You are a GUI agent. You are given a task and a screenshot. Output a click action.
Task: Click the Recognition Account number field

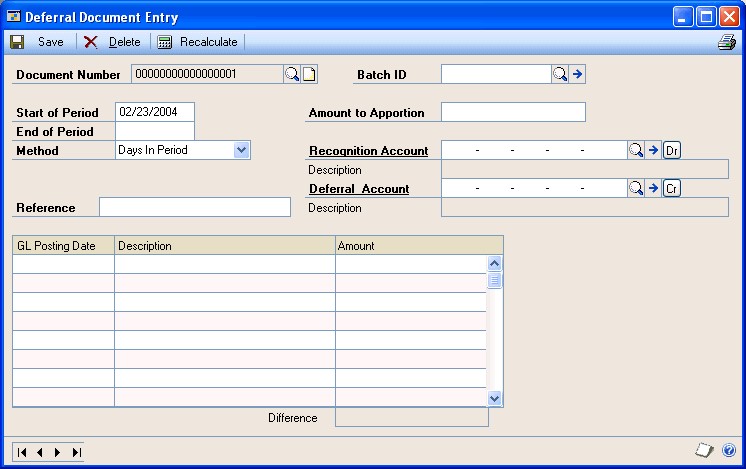(534, 150)
